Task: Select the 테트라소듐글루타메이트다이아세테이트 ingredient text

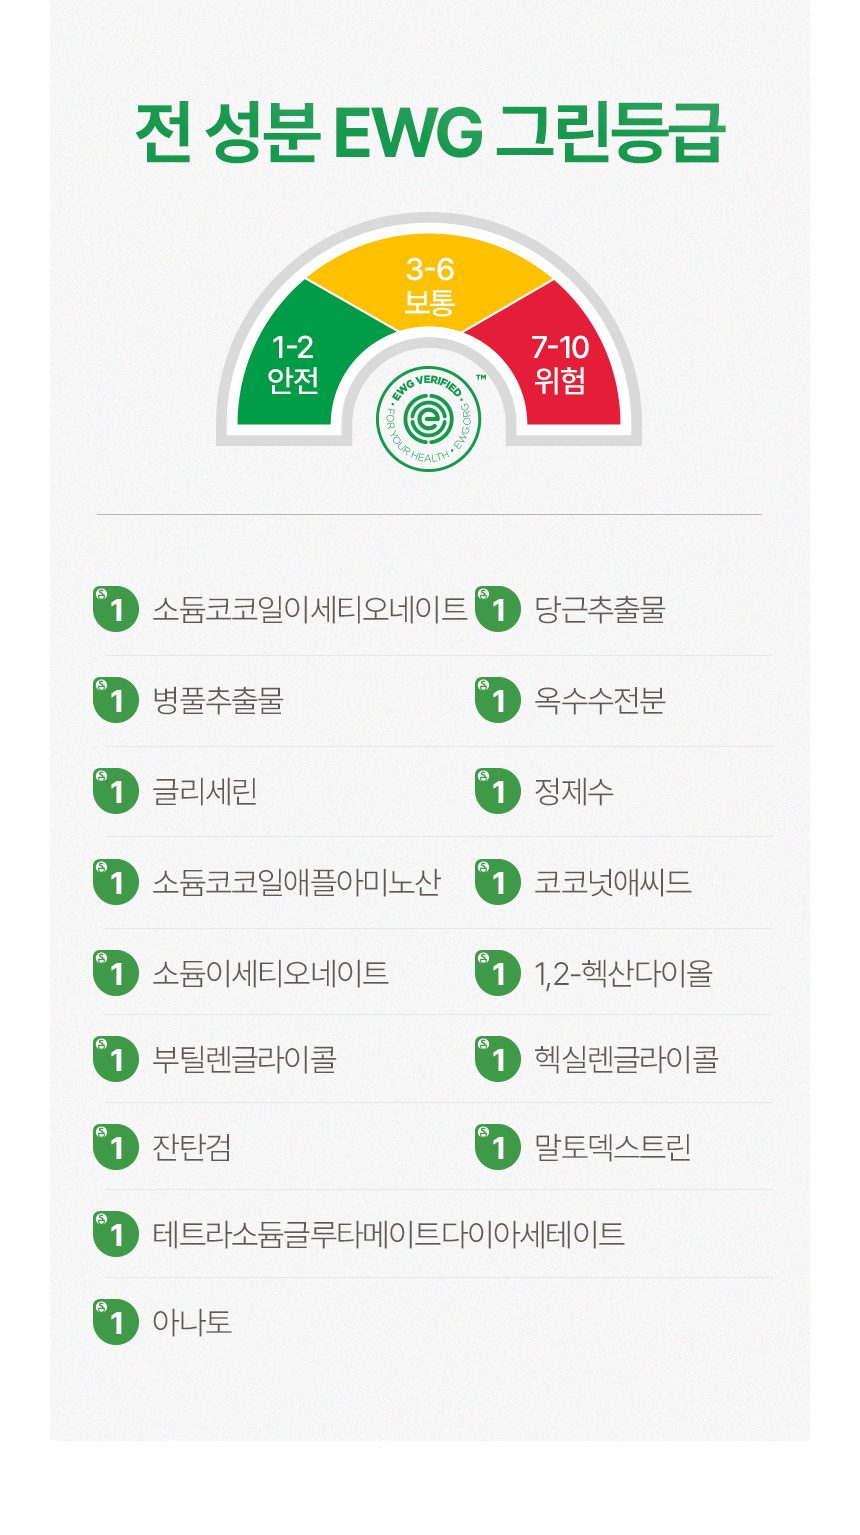Action: (388, 1234)
